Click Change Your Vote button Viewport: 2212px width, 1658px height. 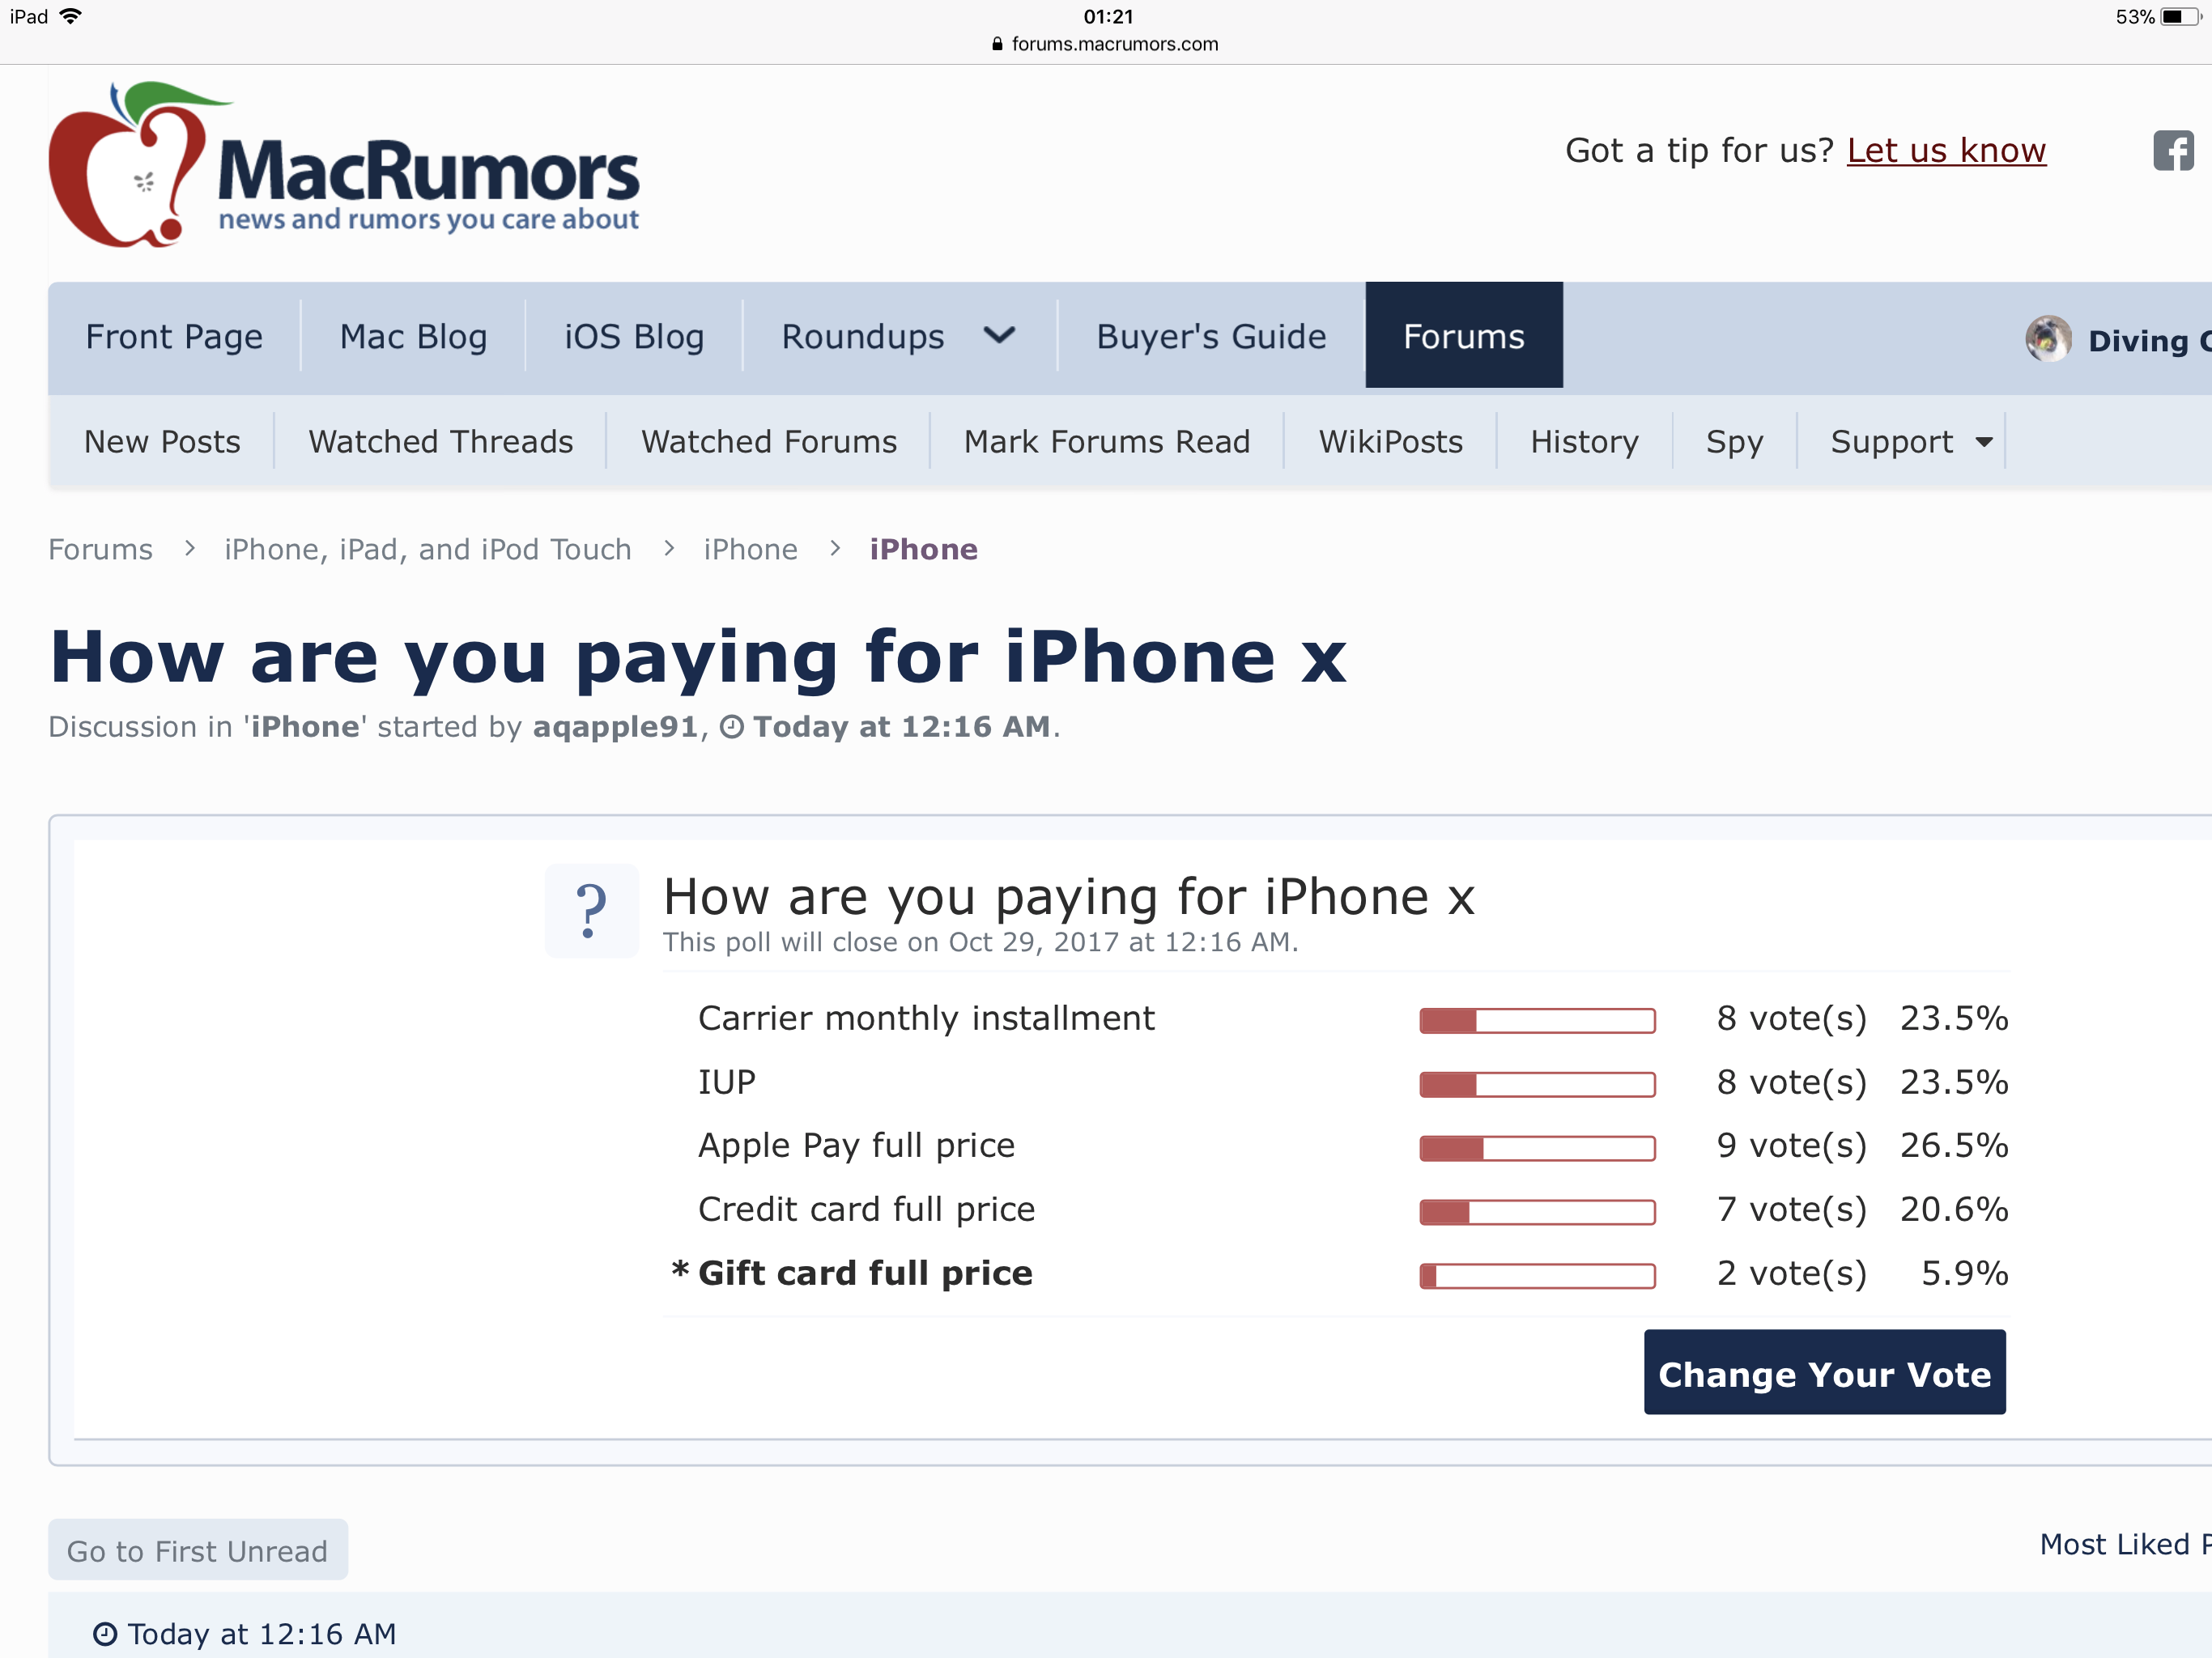click(x=1825, y=1372)
